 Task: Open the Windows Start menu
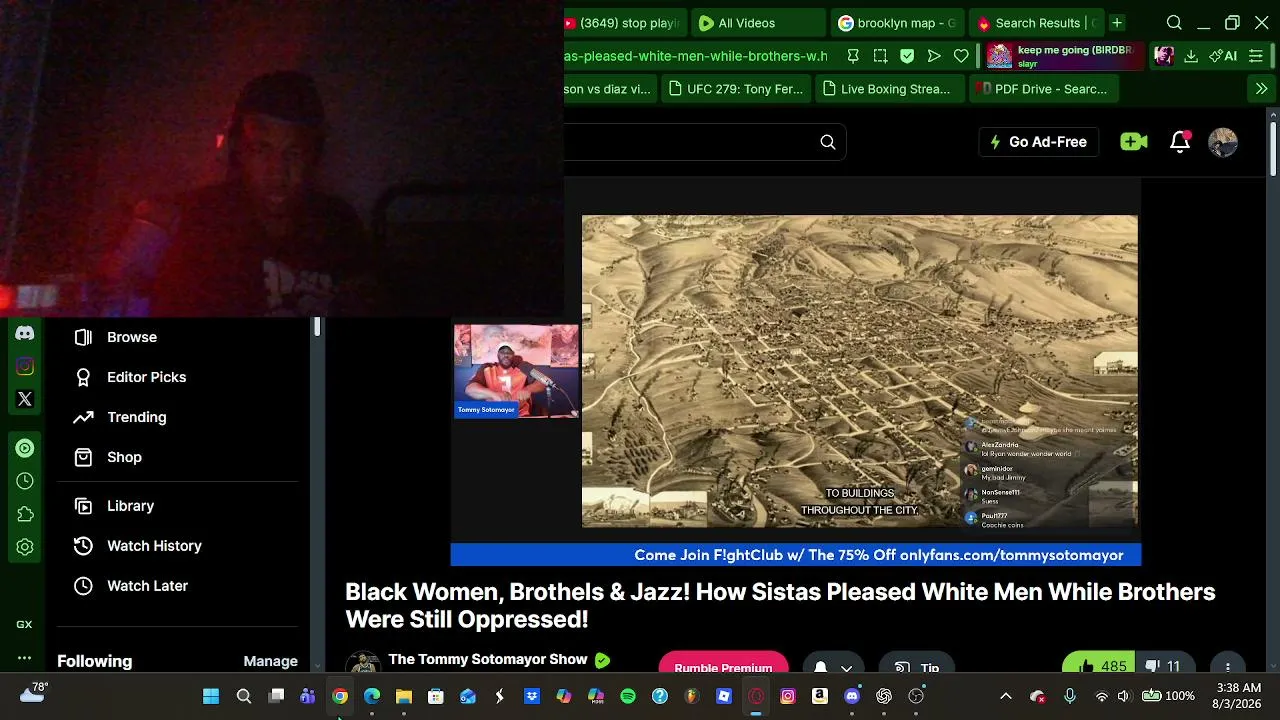211,696
